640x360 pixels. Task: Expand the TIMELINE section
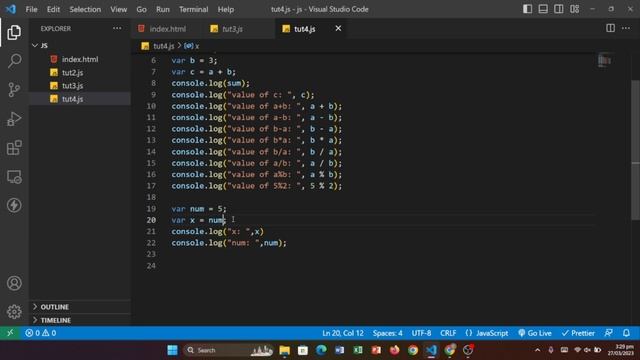81,320
